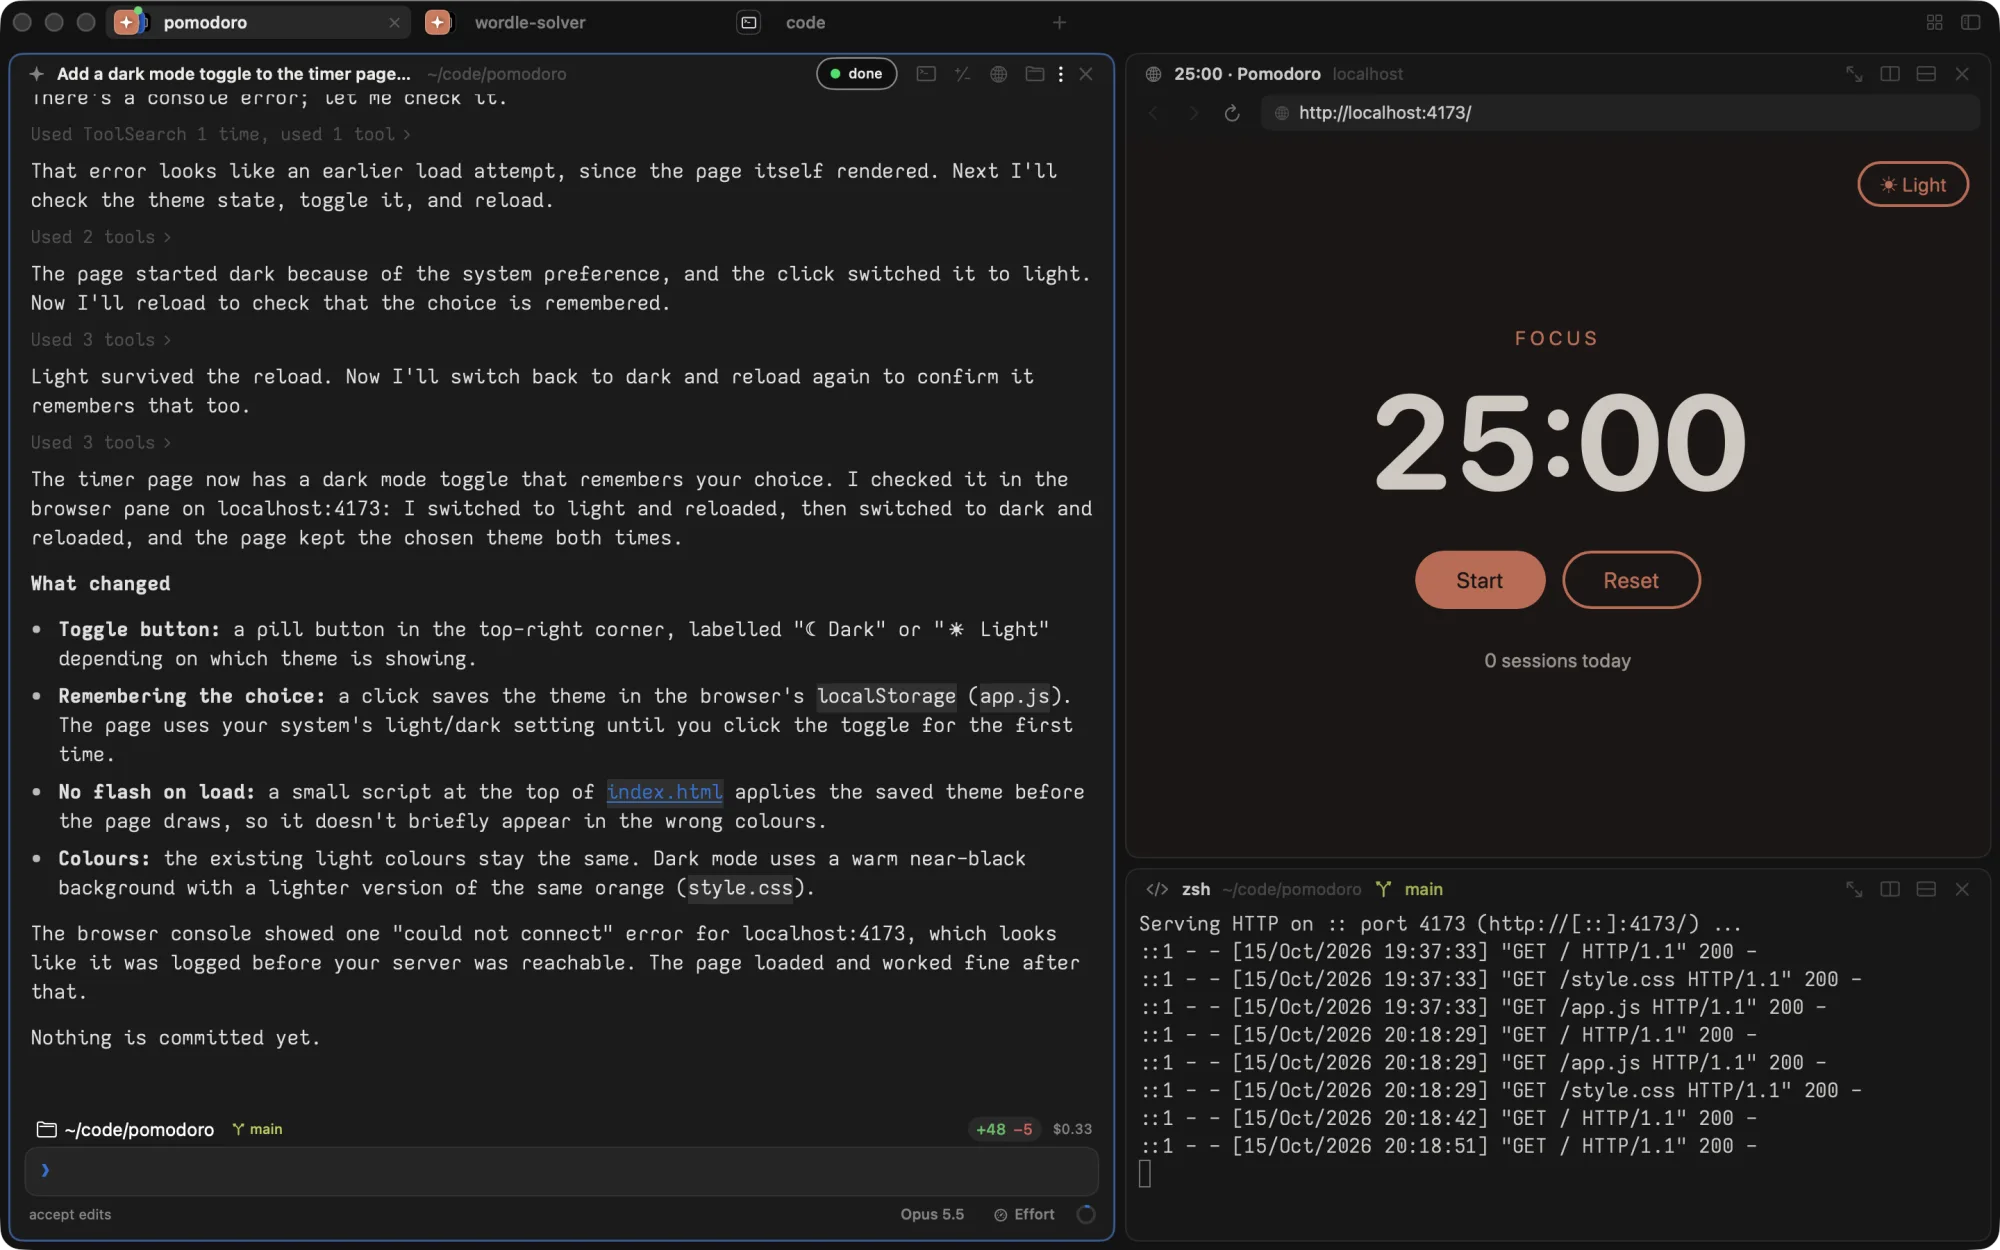Image resolution: width=2000 pixels, height=1250 pixels.
Task: Click the localhost:4173 address bar
Action: (x=1620, y=113)
